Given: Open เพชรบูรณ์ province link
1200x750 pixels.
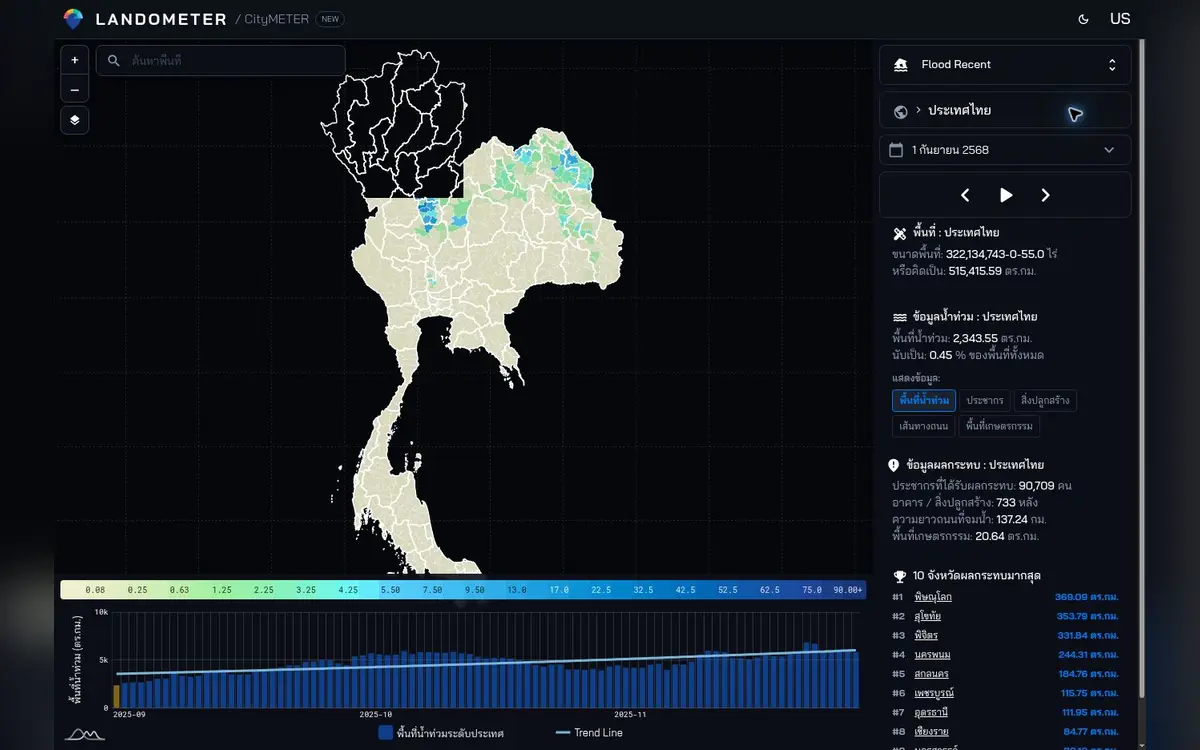Looking at the screenshot, I should coord(934,693).
